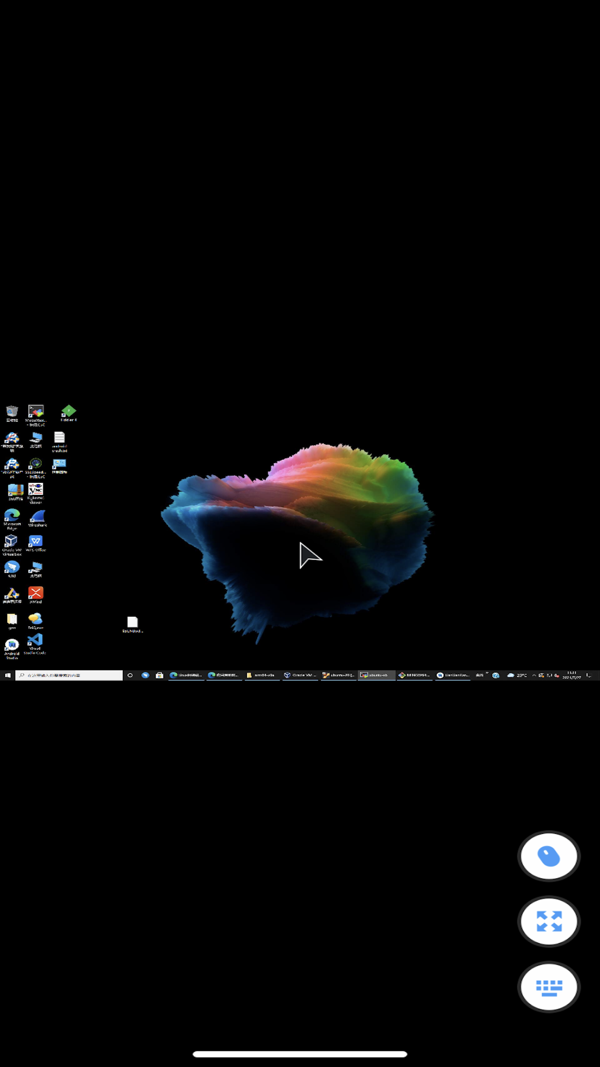This screenshot has width=600, height=1067.
Task: Select the green diamond desktop shortcut
Action: 69,413
